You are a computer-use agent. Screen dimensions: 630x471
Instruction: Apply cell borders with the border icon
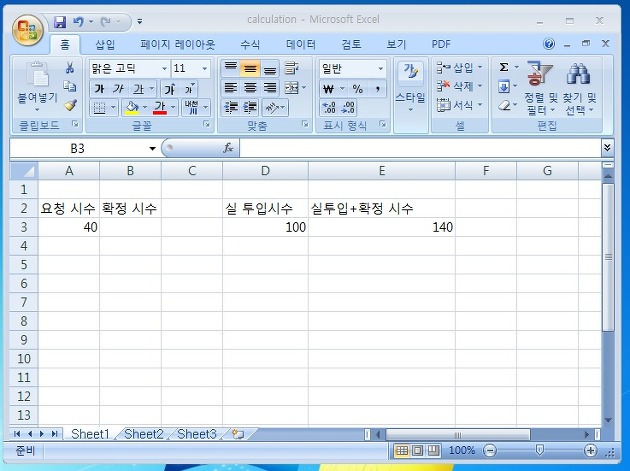(x=99, y=108)
